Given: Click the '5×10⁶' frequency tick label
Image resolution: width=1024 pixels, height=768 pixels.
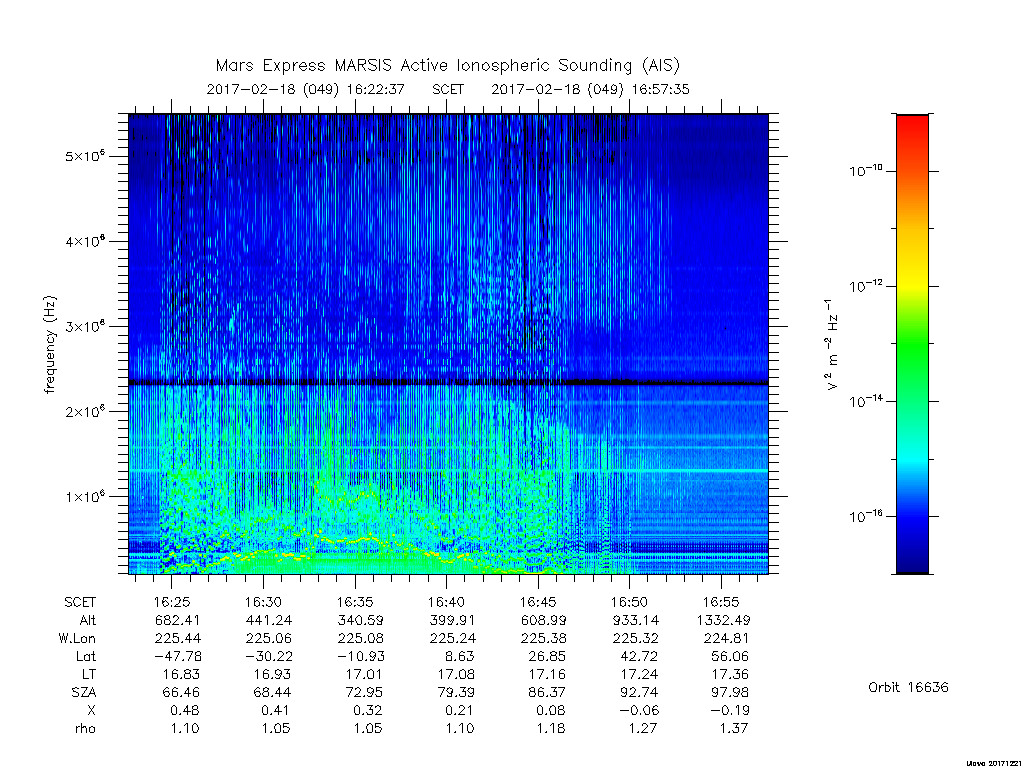Looking at the screenshot, I should coord(85,156).
